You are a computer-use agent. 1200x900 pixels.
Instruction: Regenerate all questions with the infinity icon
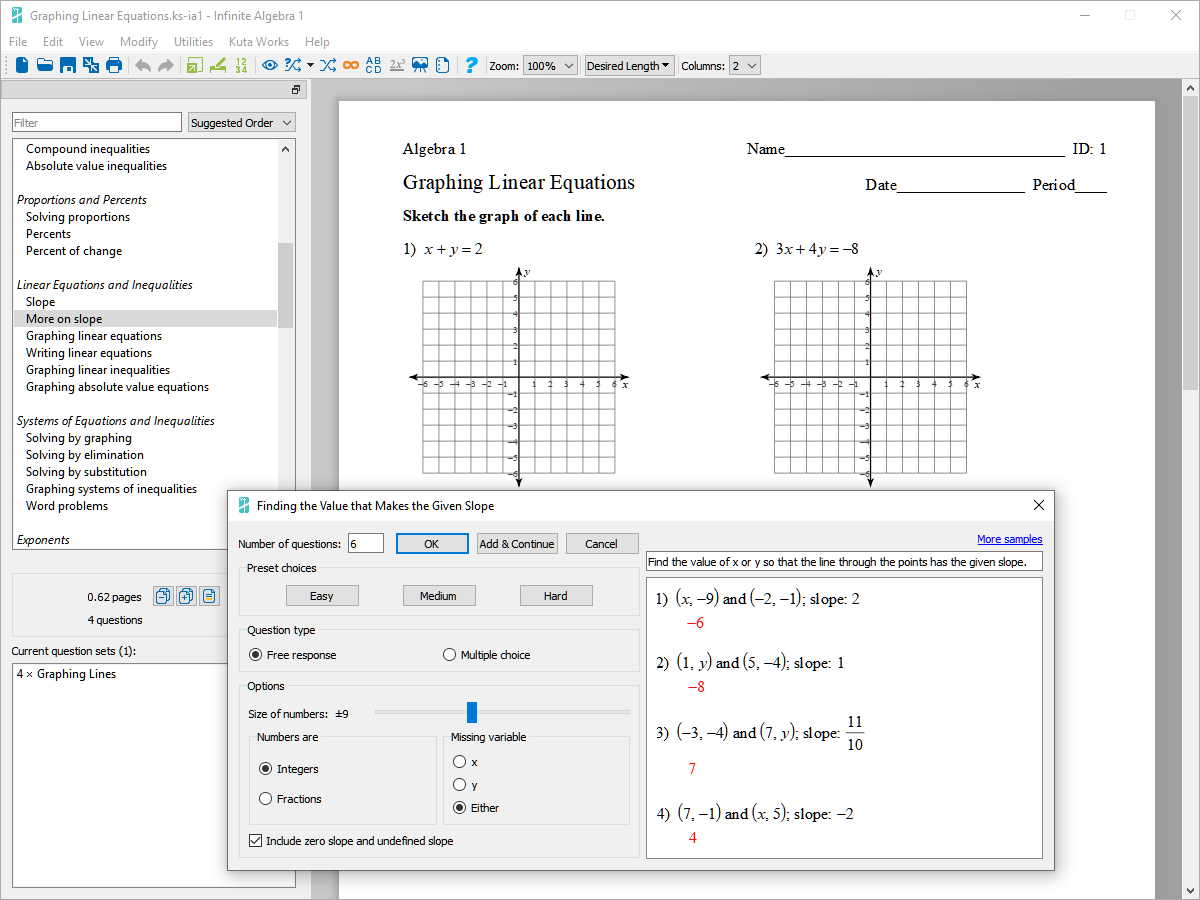coord(351,65)
